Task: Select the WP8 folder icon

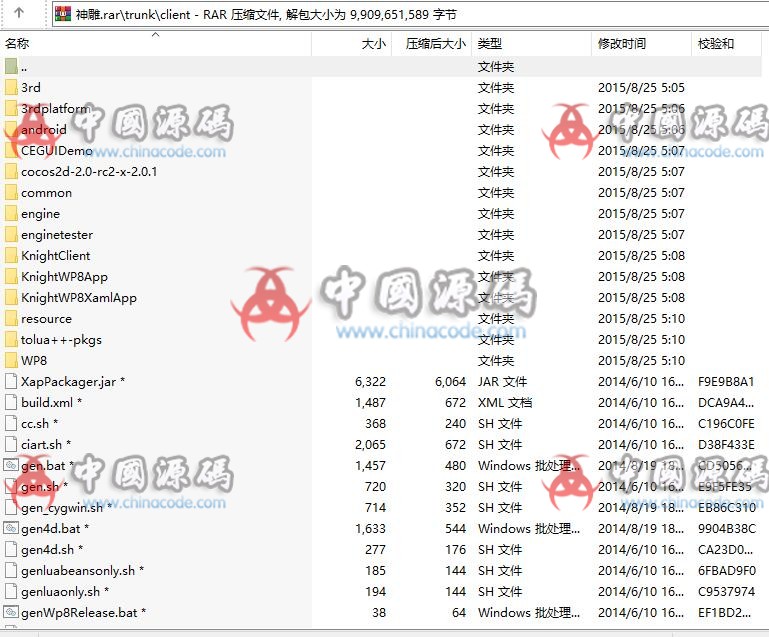Action: (x=11, y=360)
